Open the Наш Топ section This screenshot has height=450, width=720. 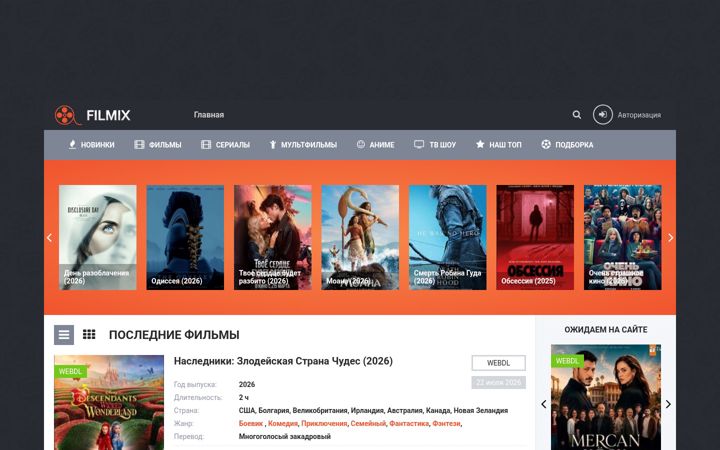click(505, 145)
